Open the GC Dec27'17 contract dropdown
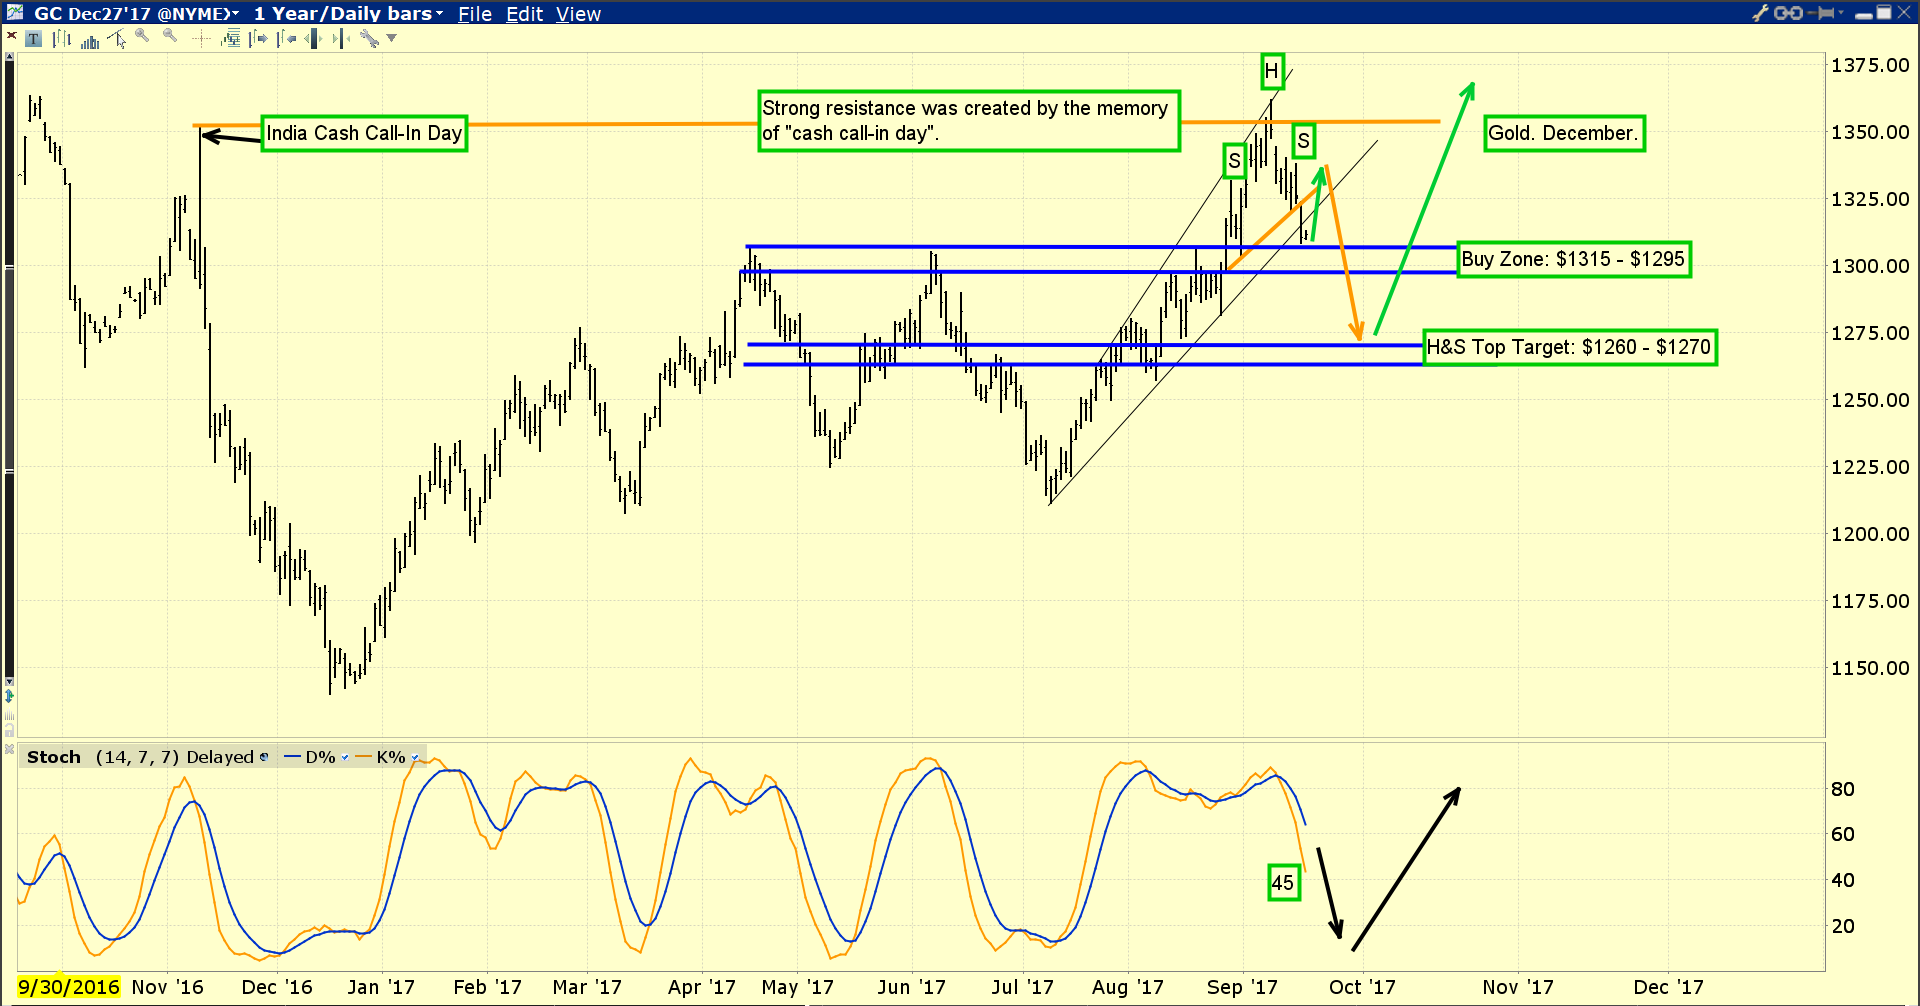Image resolution: width=1920 pixels, height=1006 pixels. [137, 13]
